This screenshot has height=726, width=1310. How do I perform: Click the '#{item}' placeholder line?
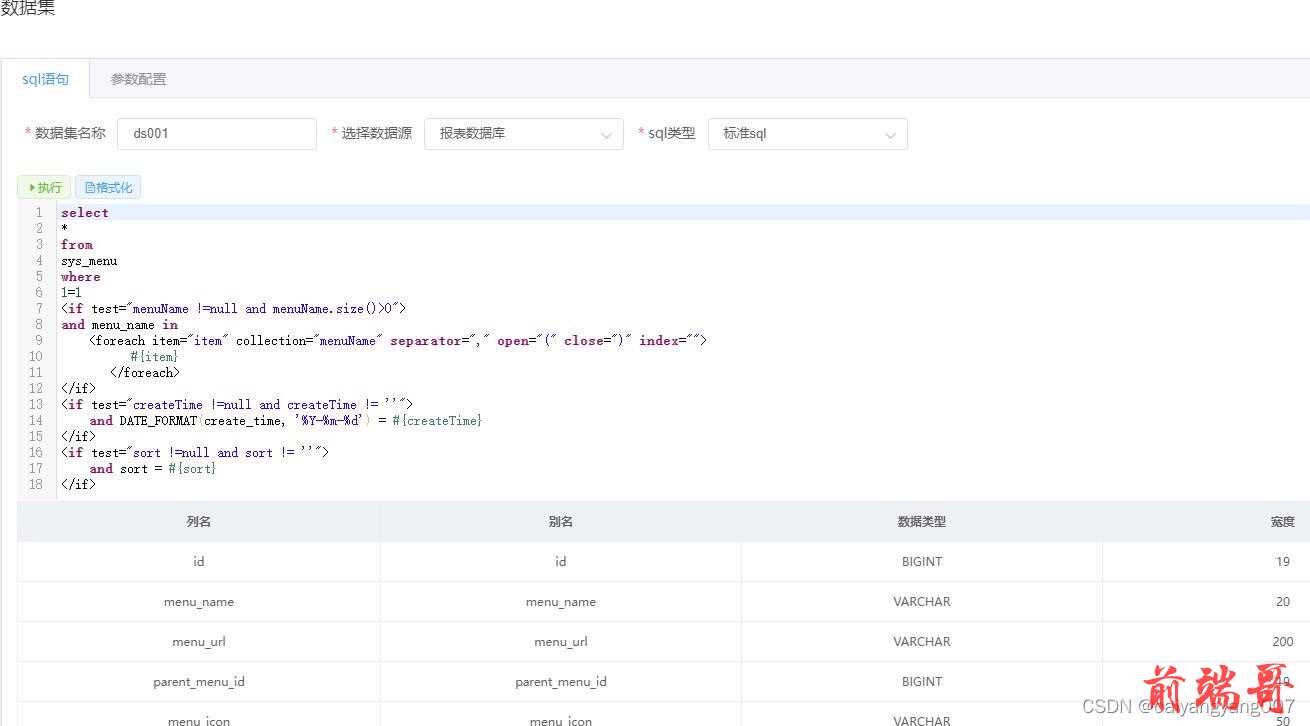154,357
